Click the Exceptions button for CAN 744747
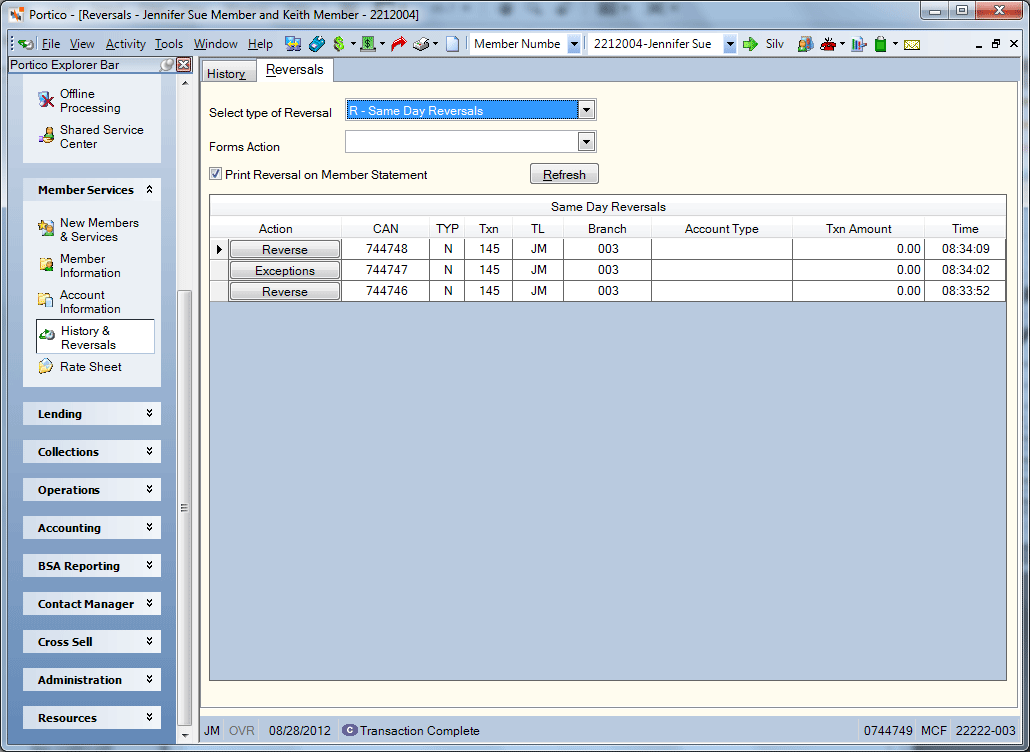The height and width of the screenshot is (752, 1030). (x=284, y=271)
